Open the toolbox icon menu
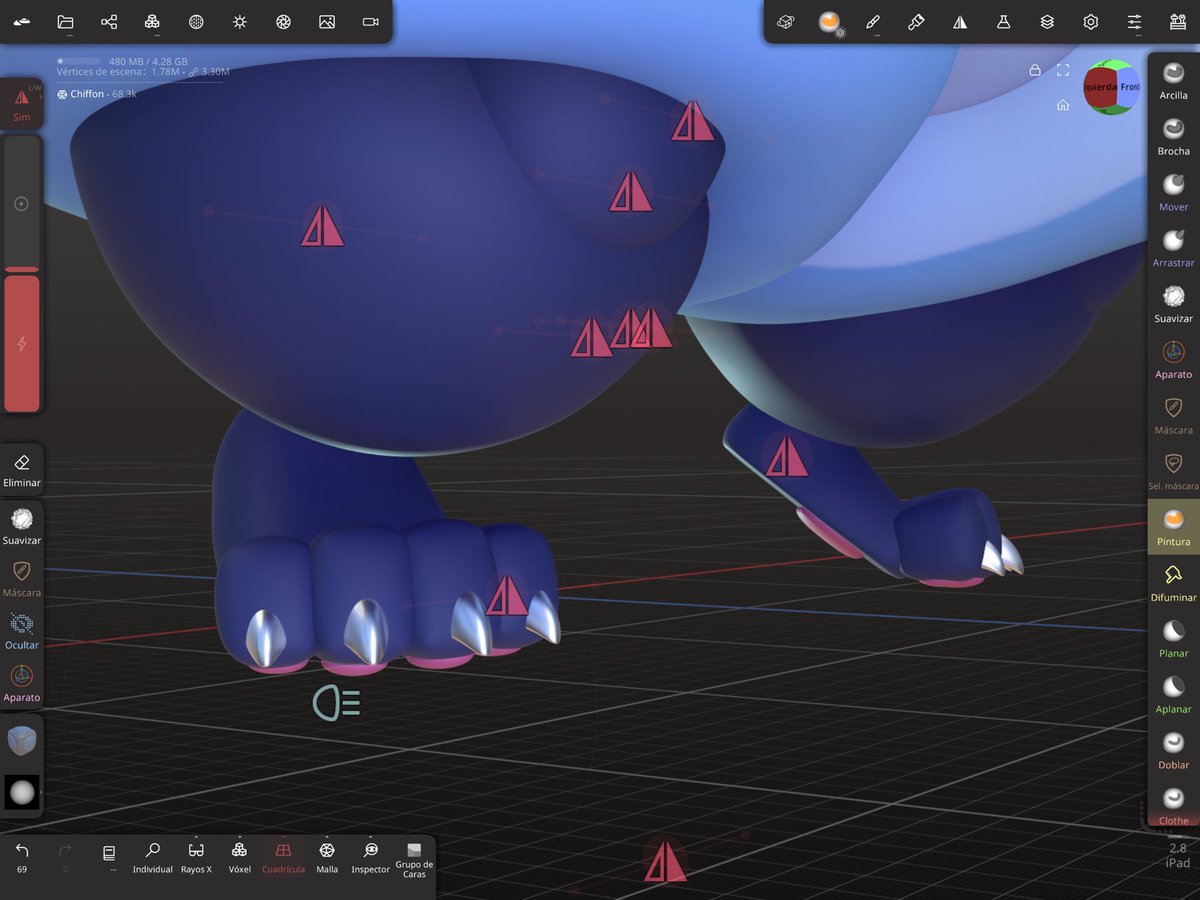Screen dimensions: 1200x900 coord(1178,21)
